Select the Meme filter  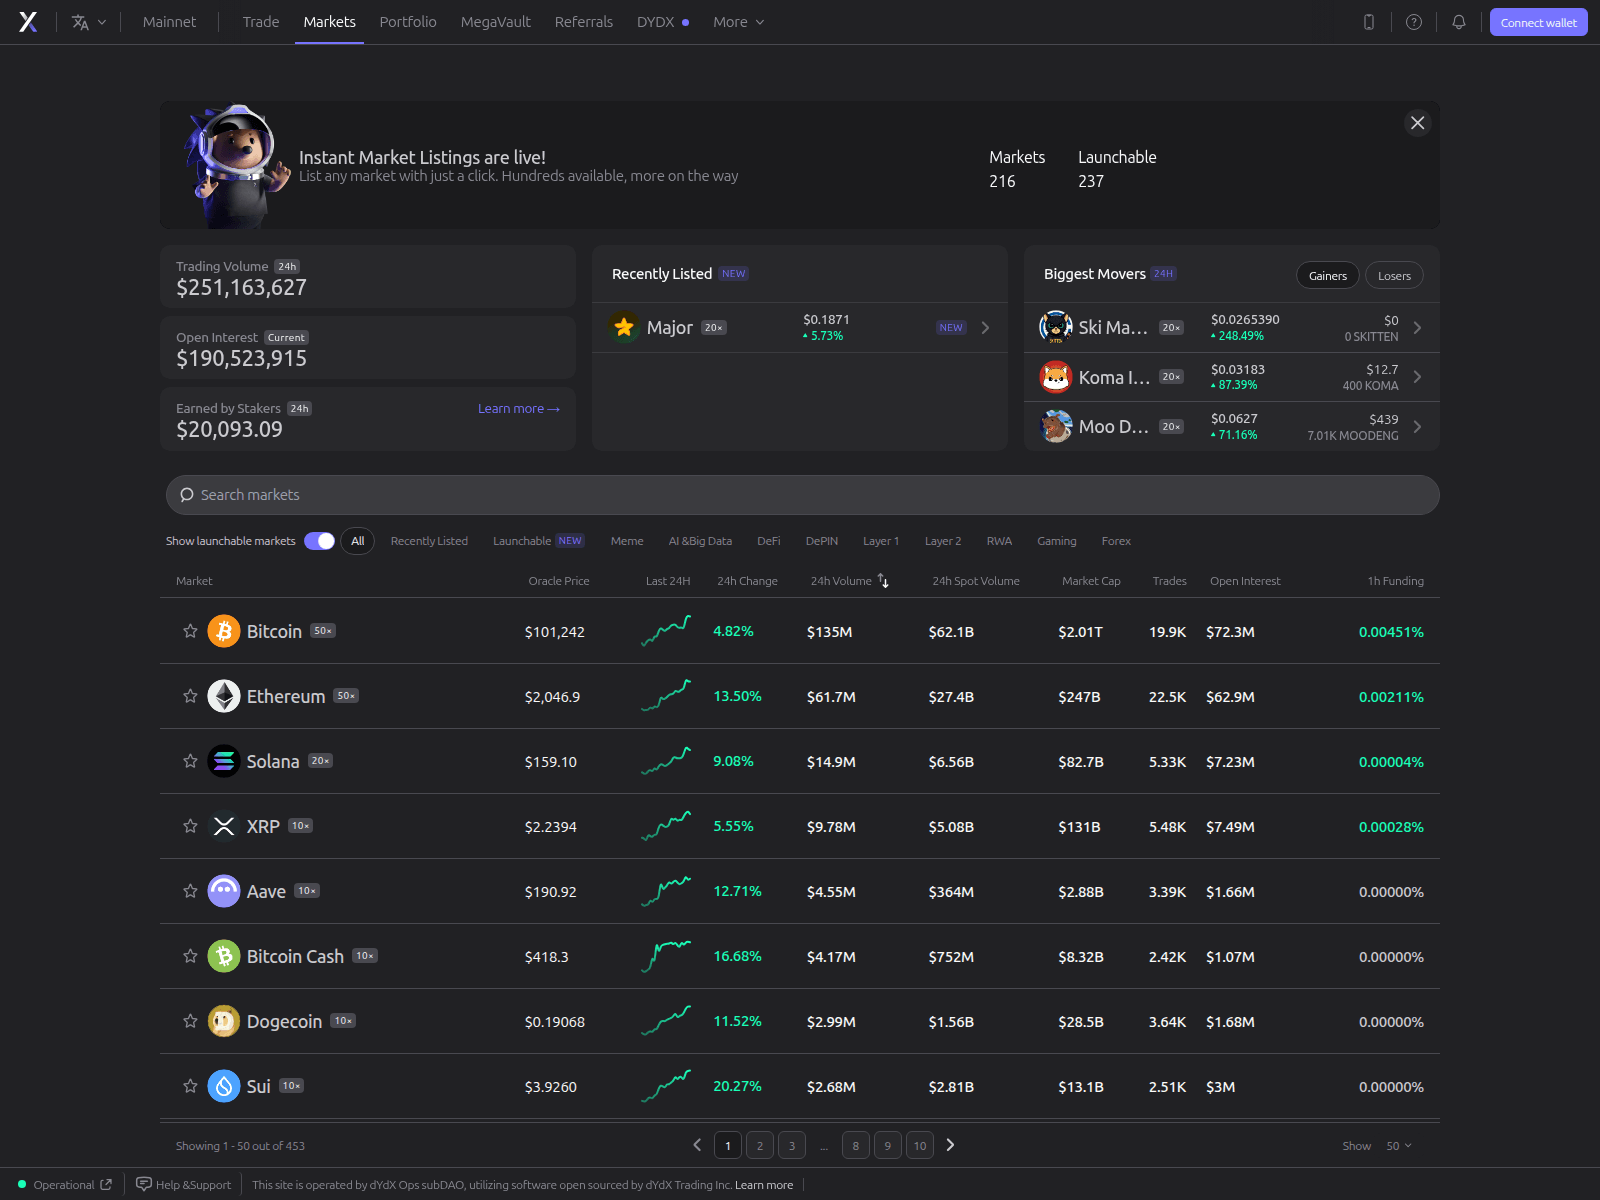pos(627,541)
